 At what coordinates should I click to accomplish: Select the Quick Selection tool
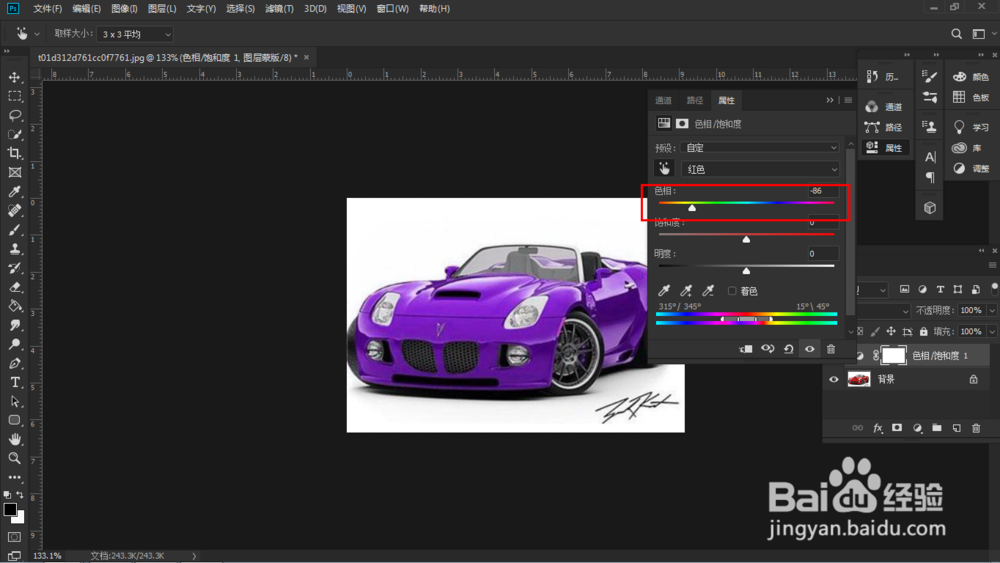[x=14, y=135]
